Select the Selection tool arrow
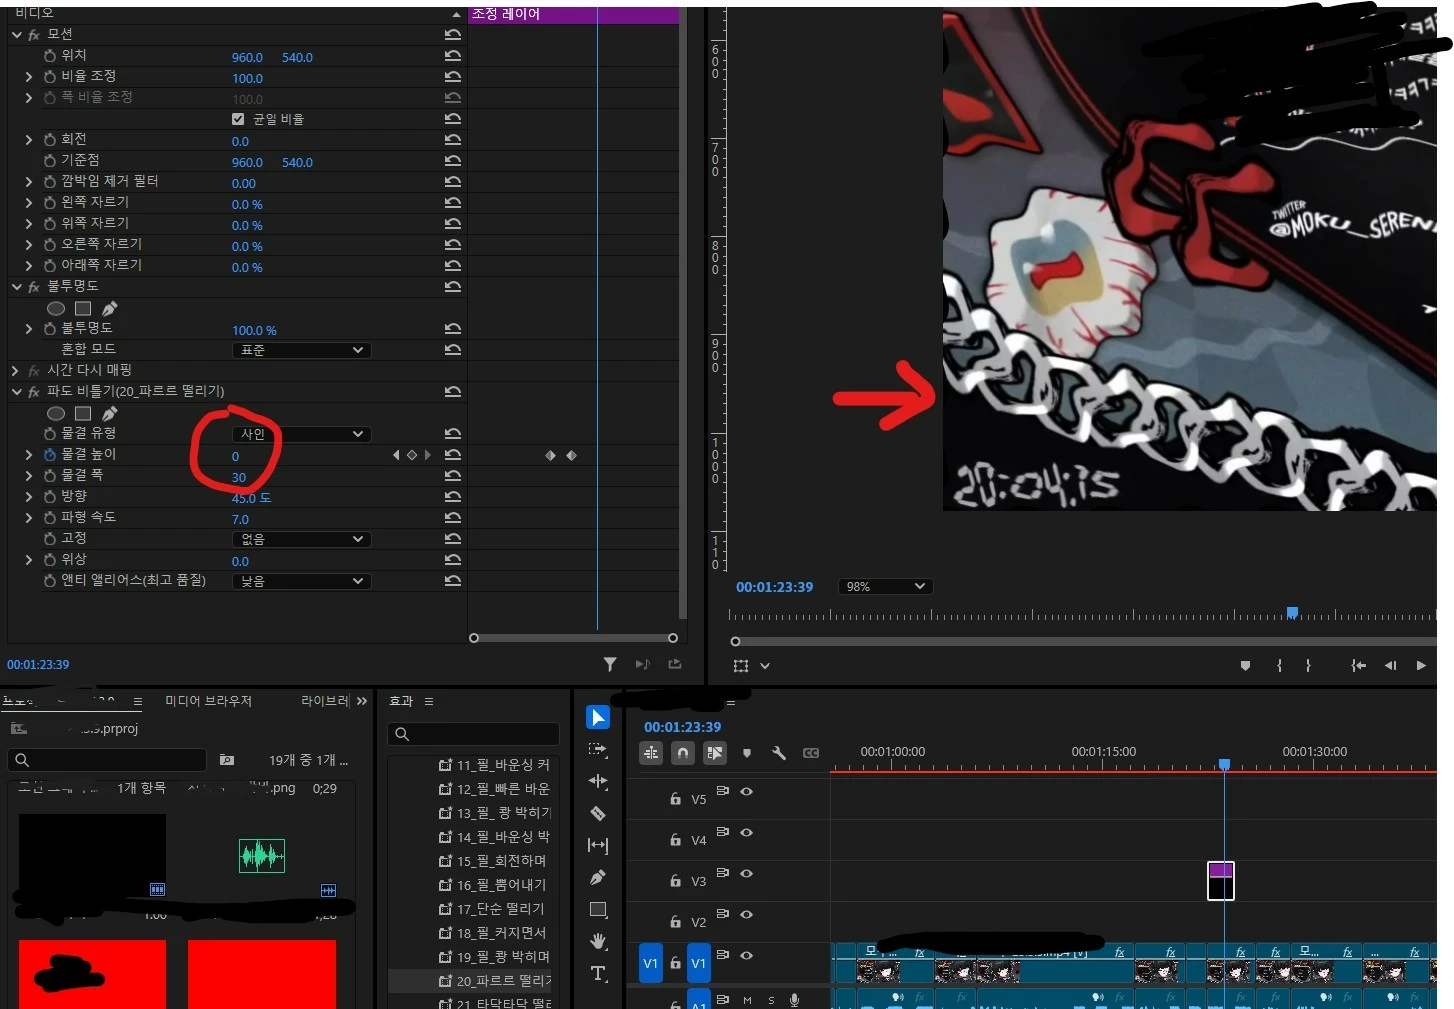This screenshot has height=1009, width=1454. (x=598, y=717)
